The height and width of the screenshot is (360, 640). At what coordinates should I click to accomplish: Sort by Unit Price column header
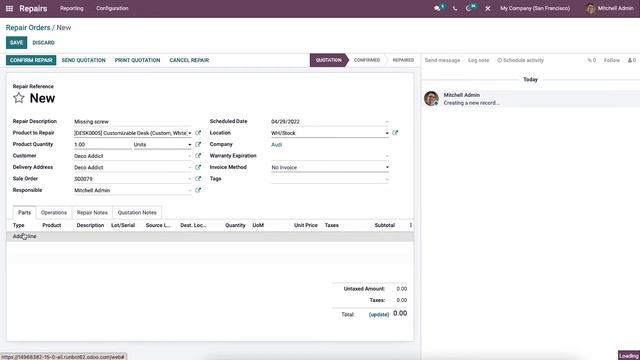pos(306,225)
